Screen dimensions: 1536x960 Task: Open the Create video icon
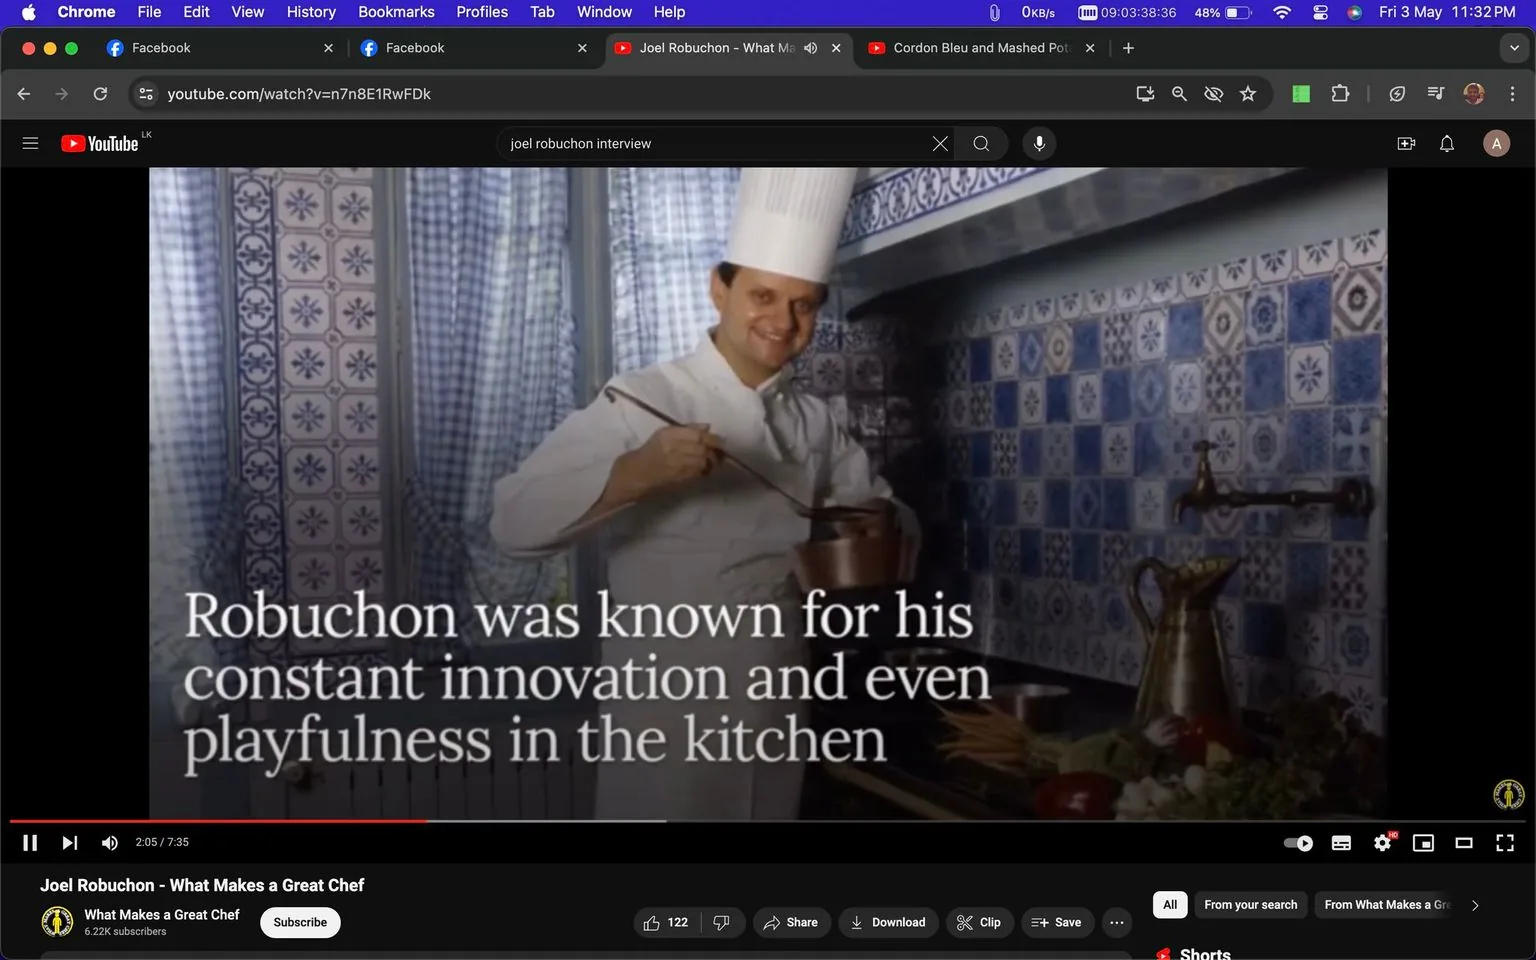click(x=1405, y=143)
